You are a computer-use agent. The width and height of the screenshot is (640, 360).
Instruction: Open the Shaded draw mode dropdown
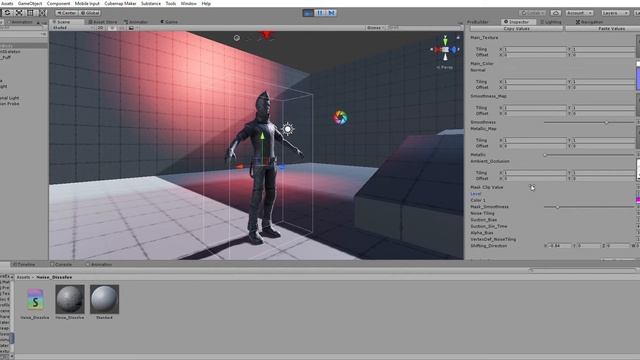(73, 28)
